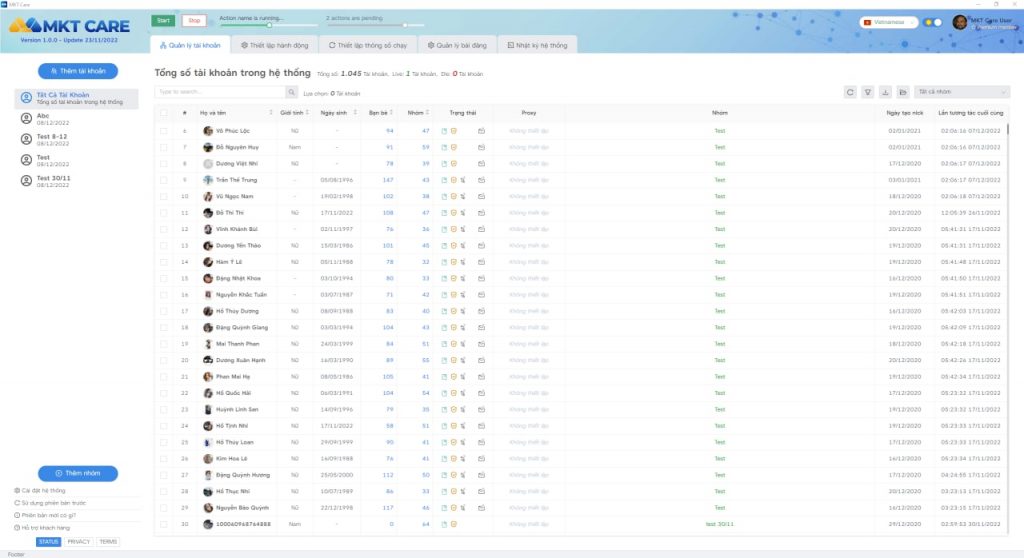This screenshot has width=1024, height=558.
Task: Switch to 'Thiết lập hành động' tab
Action: [273, 45]
